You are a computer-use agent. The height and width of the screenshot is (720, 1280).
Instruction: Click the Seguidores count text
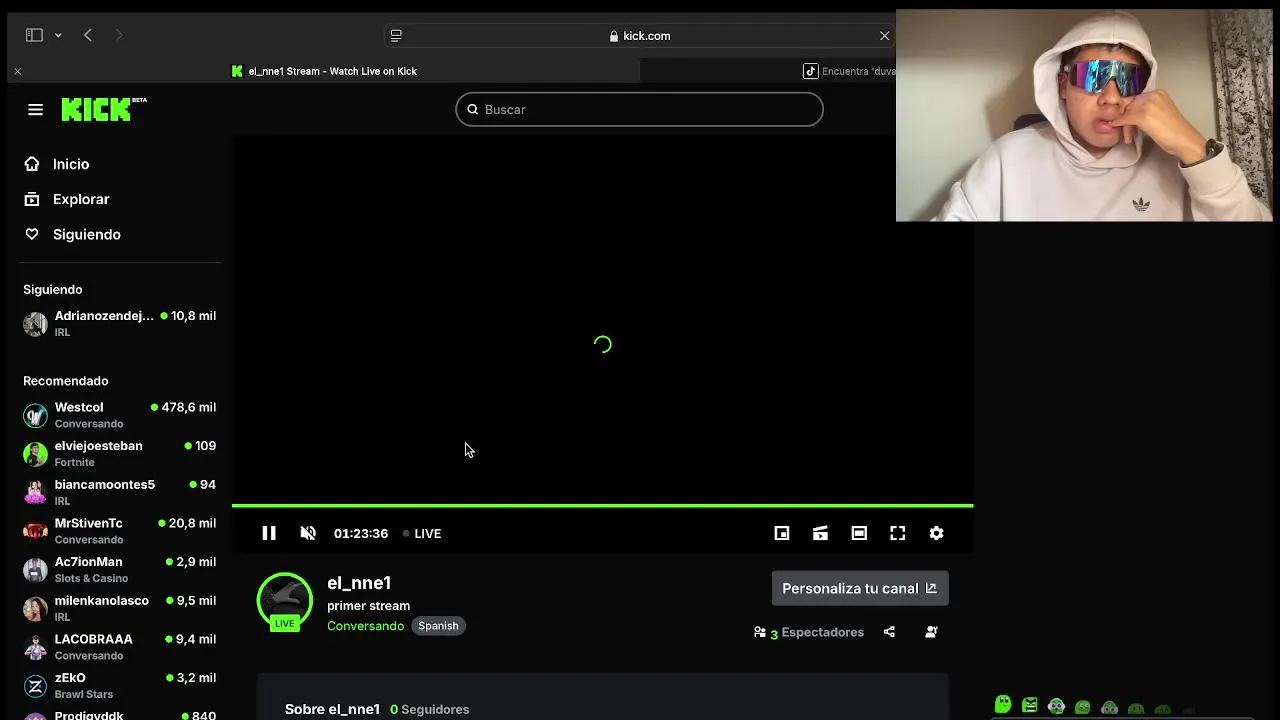[429, 709]
